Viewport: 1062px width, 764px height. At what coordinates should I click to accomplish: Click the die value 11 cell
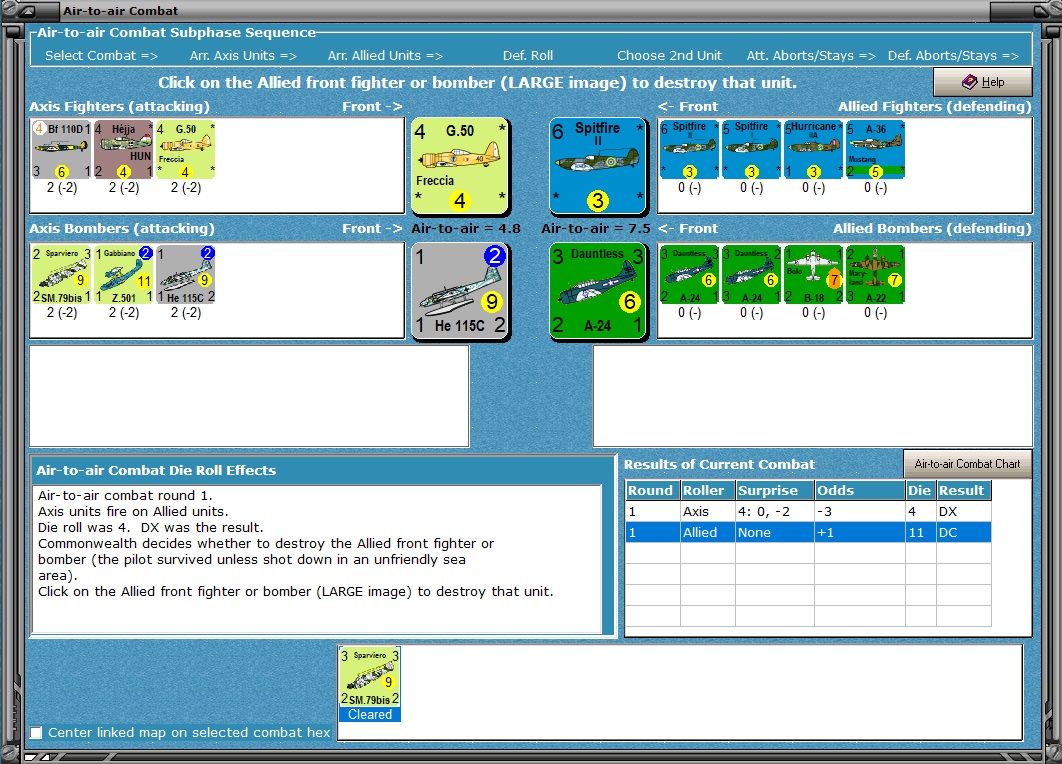[x=921, y=532]
